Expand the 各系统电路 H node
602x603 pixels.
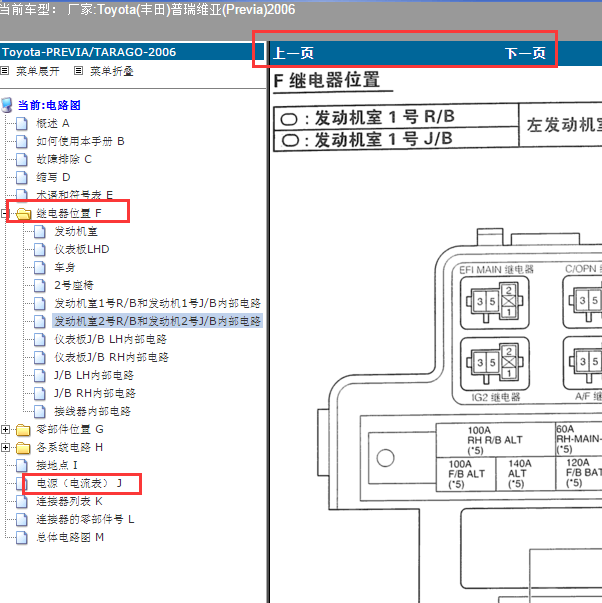(5, 447)
